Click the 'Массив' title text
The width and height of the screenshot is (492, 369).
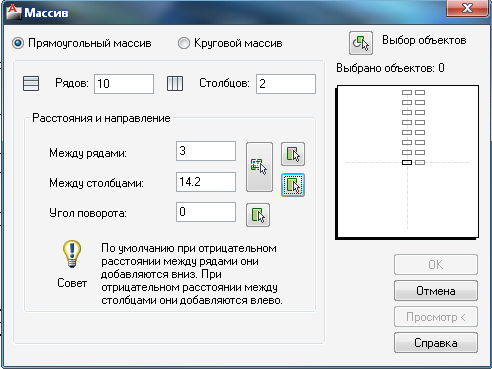click(x=46, y=13)
